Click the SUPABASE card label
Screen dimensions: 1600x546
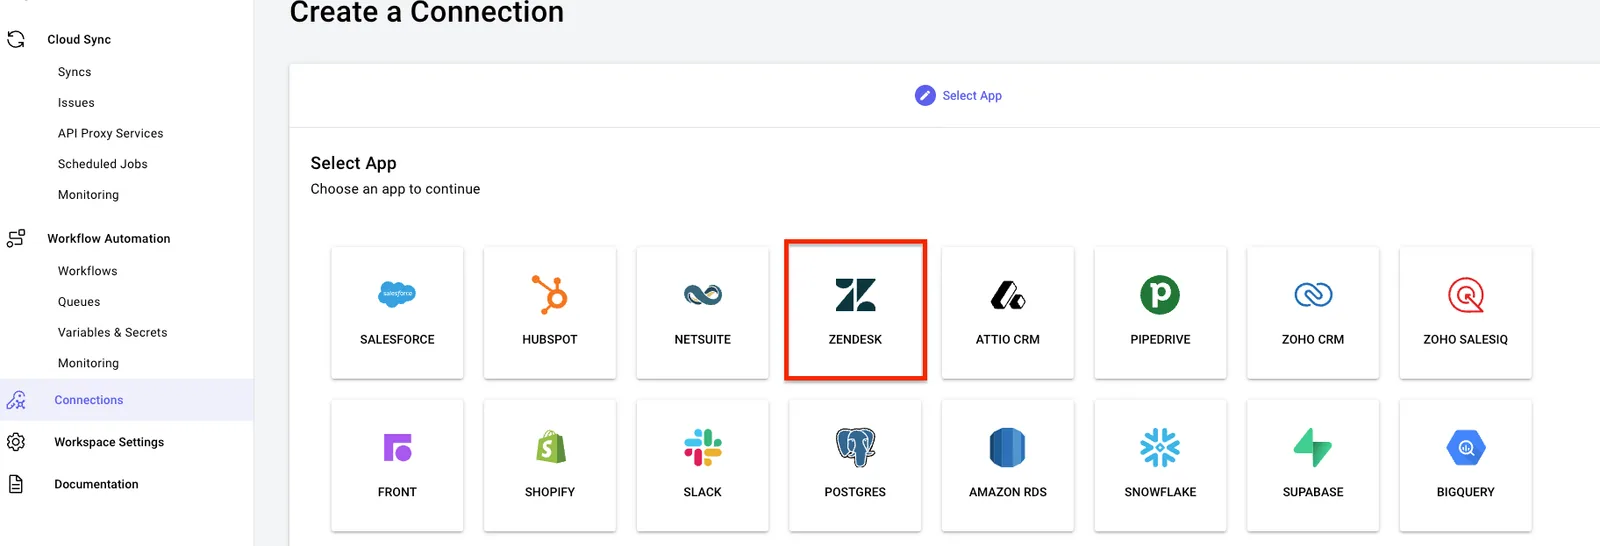click(1313, 492)
